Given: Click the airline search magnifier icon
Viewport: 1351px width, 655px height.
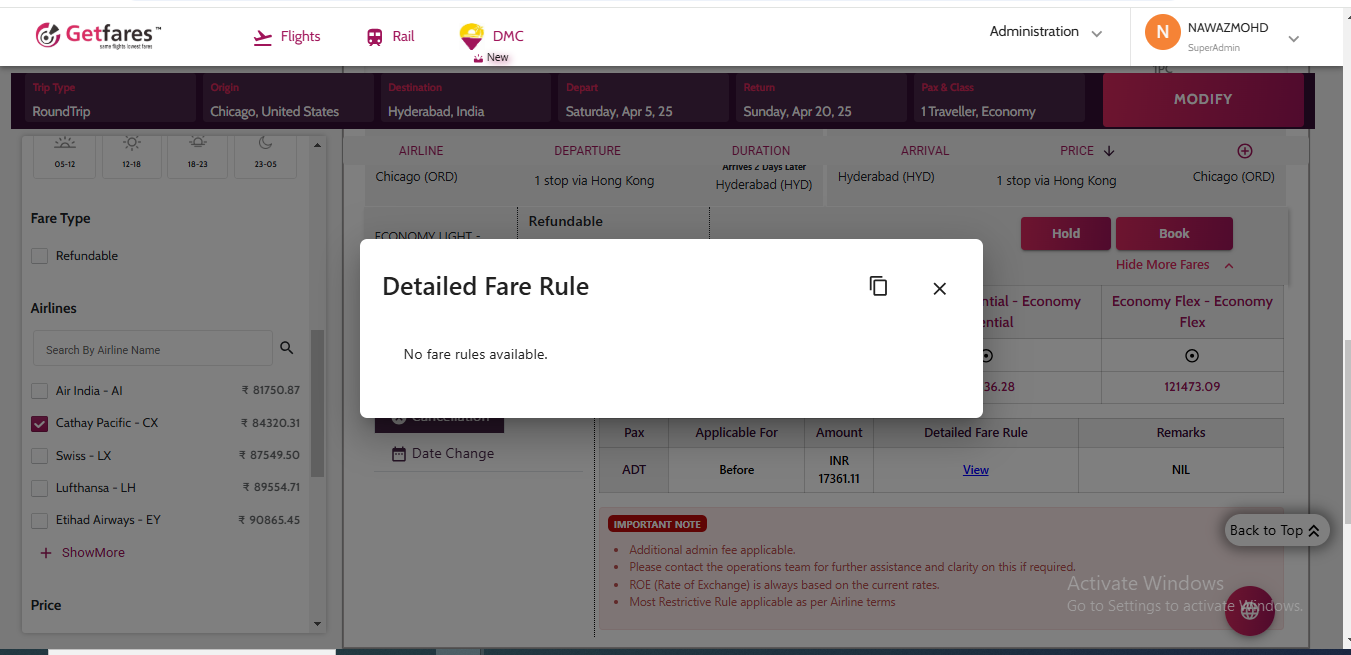Looking at the screenshot, I should coord(287,348).
